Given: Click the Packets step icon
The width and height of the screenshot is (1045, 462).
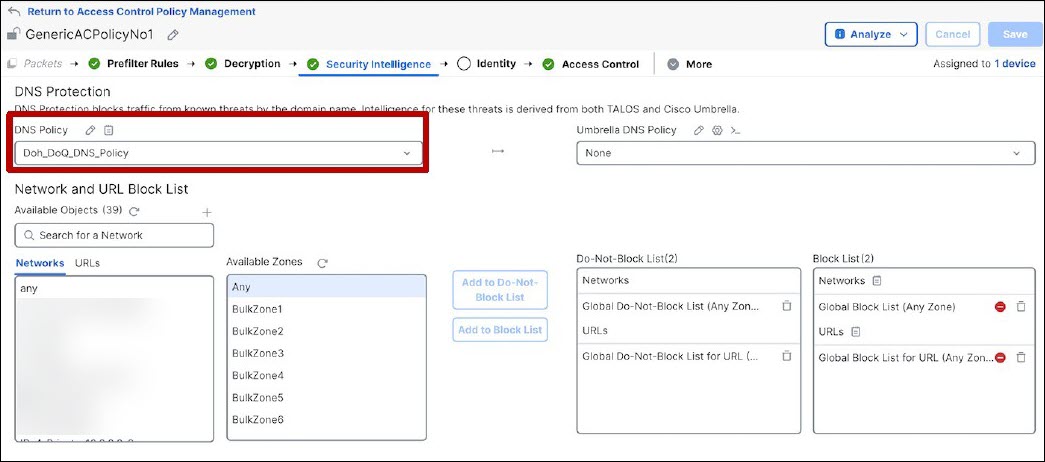Looking at the screenshot, I should coord(11,64).
